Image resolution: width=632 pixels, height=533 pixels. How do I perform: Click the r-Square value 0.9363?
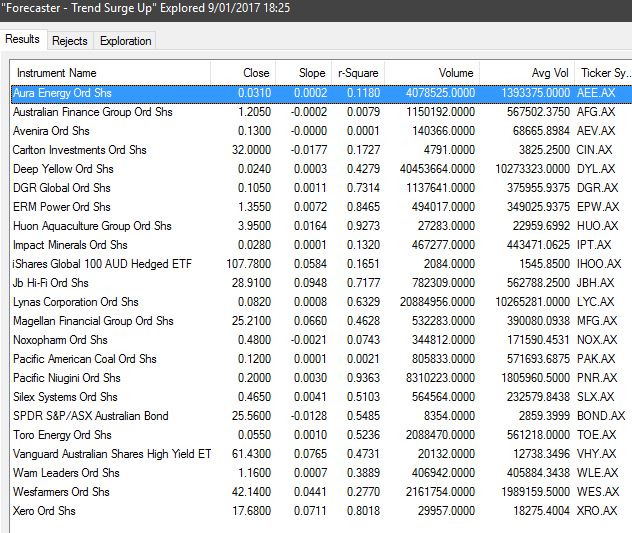pos(364,378)
